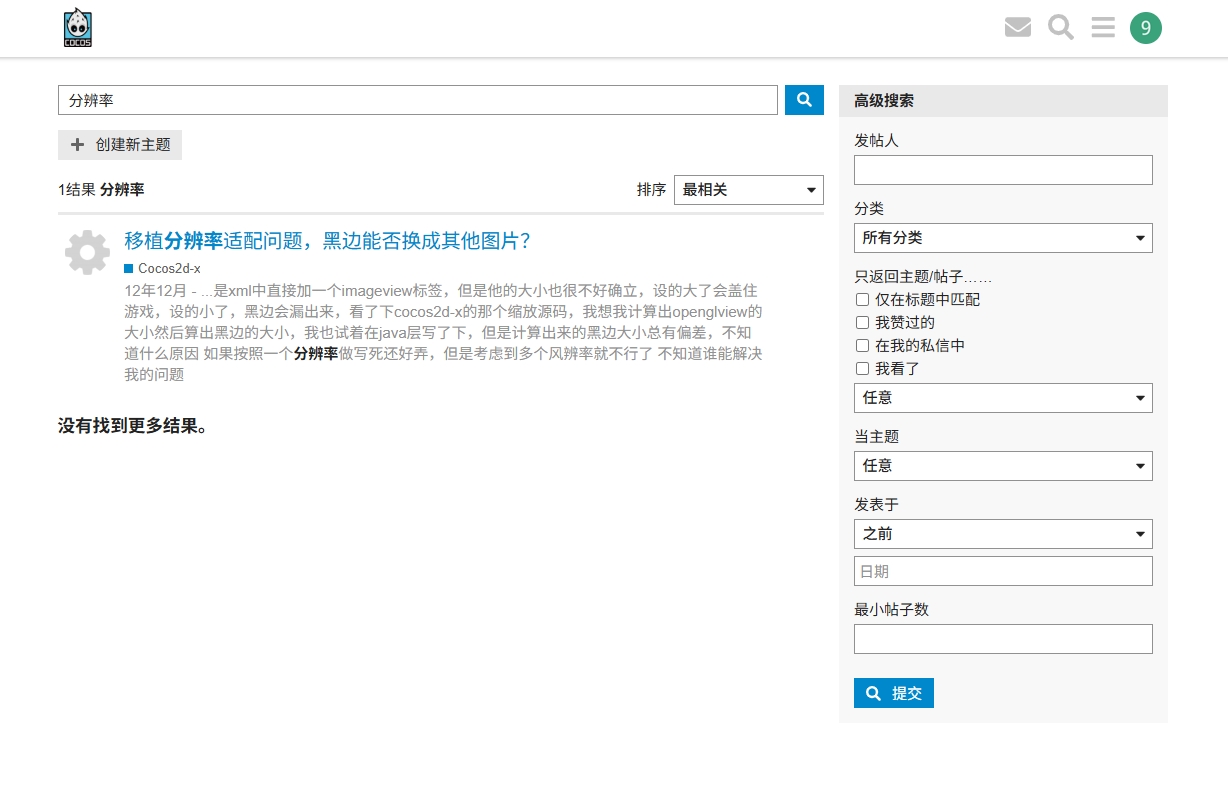
Task: Open the 当主题 任意 selector
Action: [x=1003, y=465]
